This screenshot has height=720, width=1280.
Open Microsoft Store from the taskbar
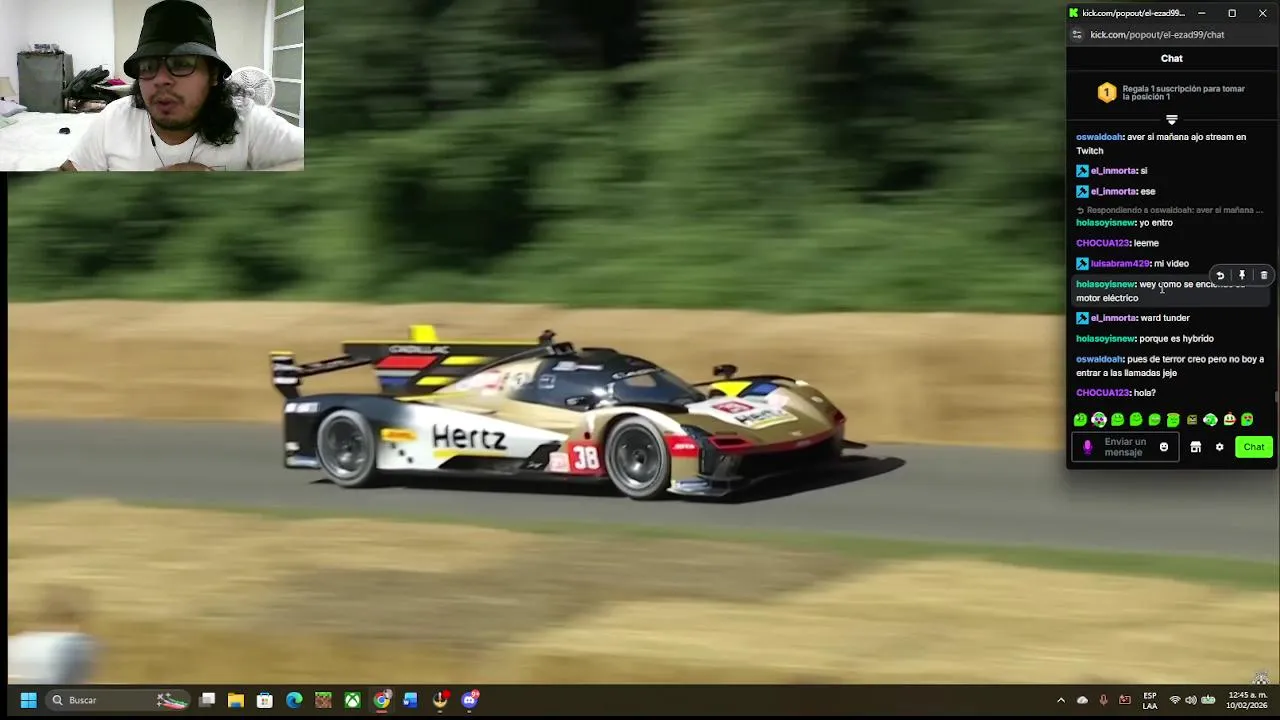click(265, 700)
